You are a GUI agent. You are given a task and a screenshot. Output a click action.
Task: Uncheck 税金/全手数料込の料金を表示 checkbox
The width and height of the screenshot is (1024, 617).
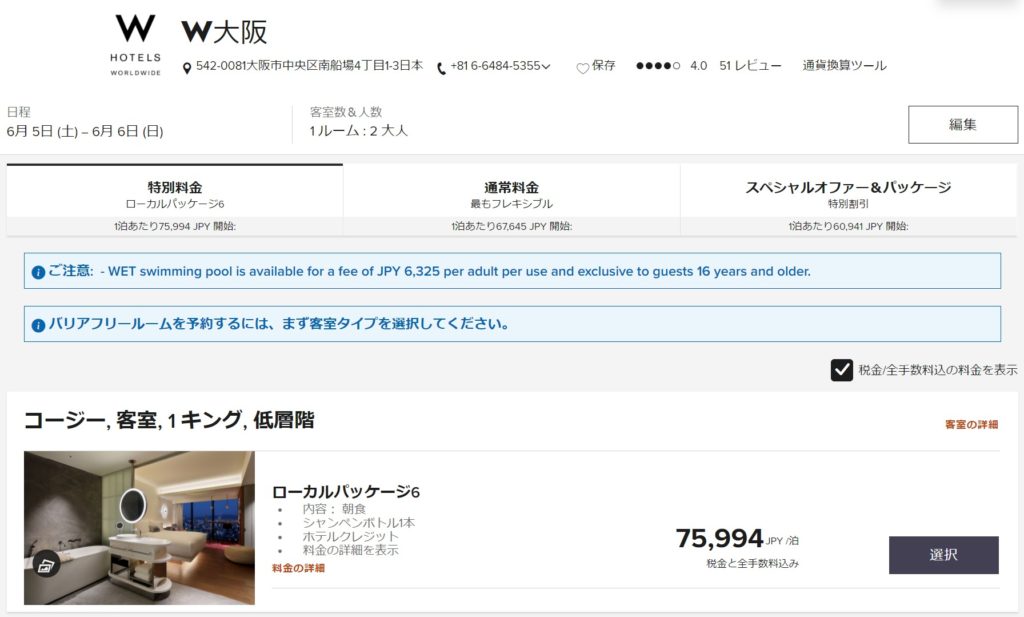click(x=841, y=370)
